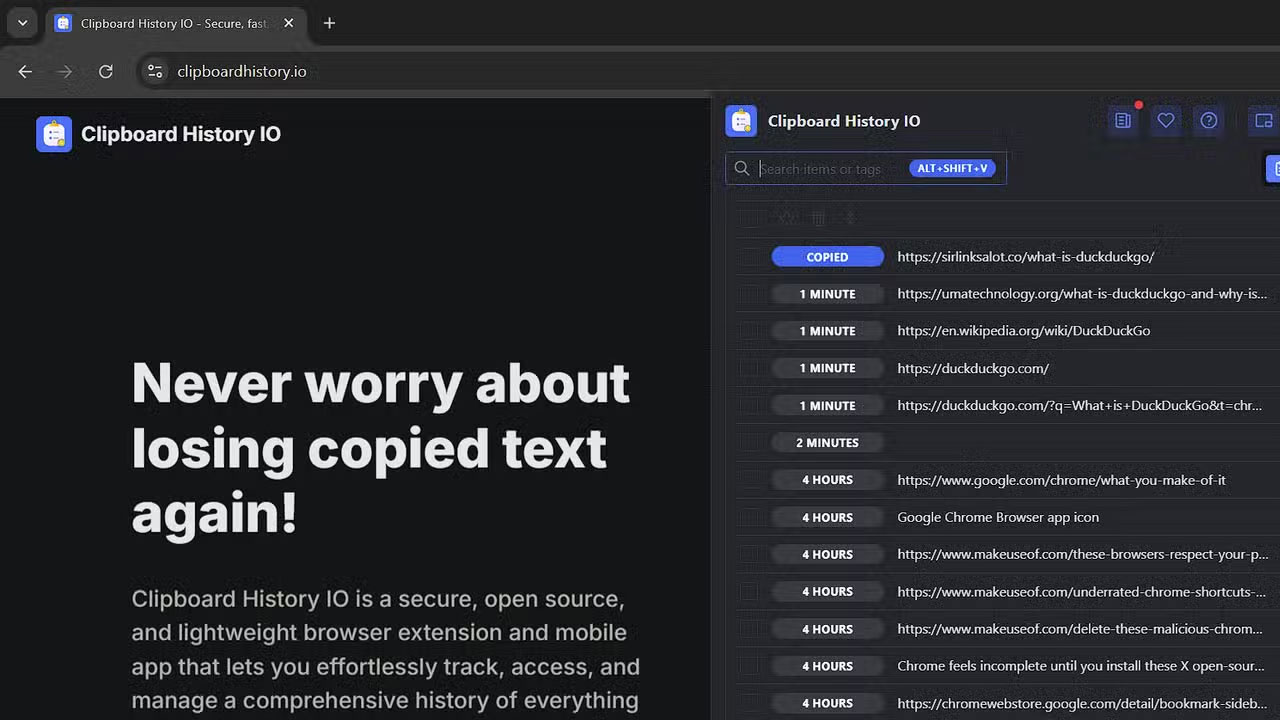Reload the current page
Image resolution: width=1280 pixels, height=720 pixels.
click(106, 71)
